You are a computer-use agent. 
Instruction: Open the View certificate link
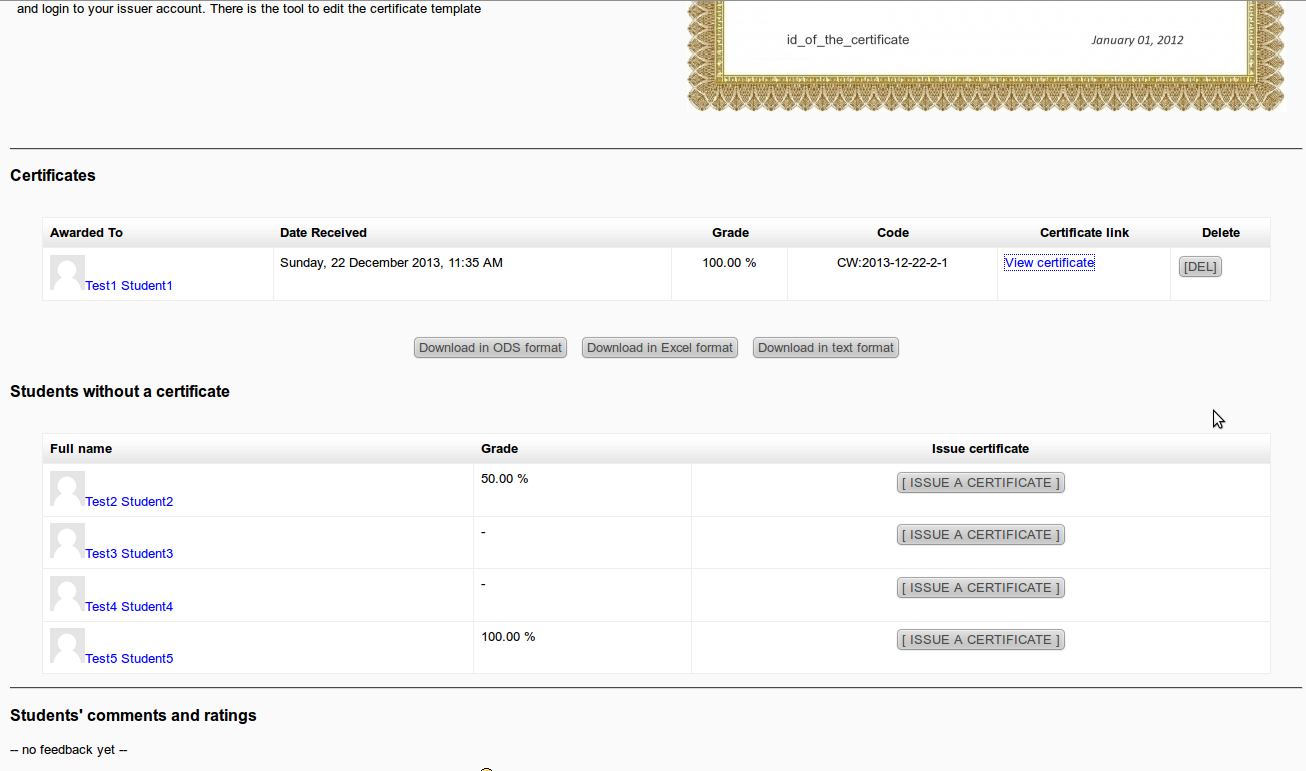click(x=1049, y=263)
